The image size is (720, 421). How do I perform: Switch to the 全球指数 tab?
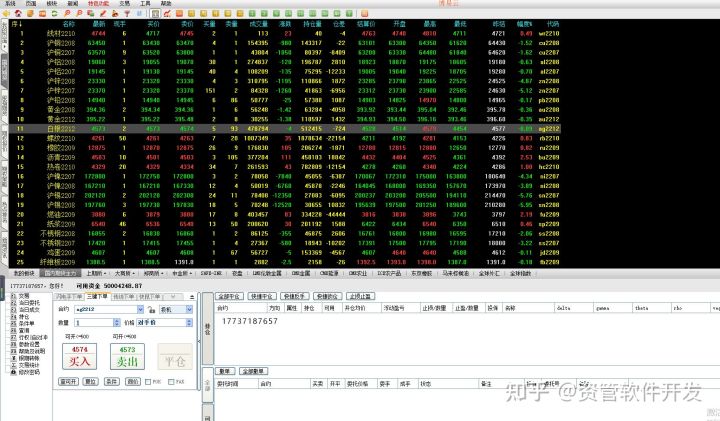520,273
